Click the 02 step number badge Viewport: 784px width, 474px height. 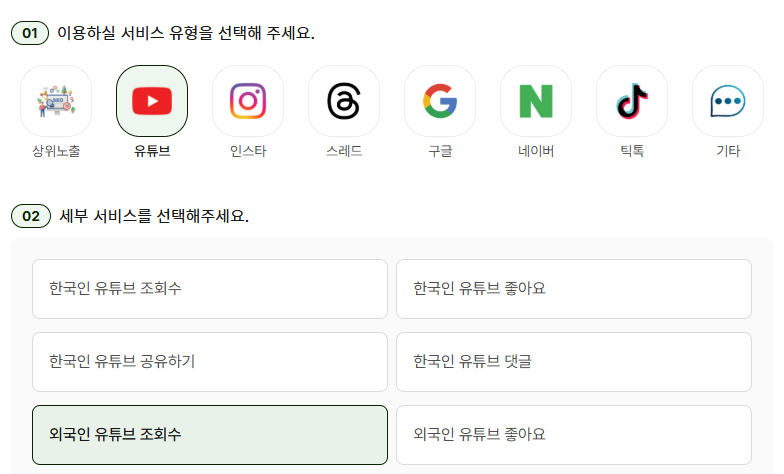click(30, 216)
